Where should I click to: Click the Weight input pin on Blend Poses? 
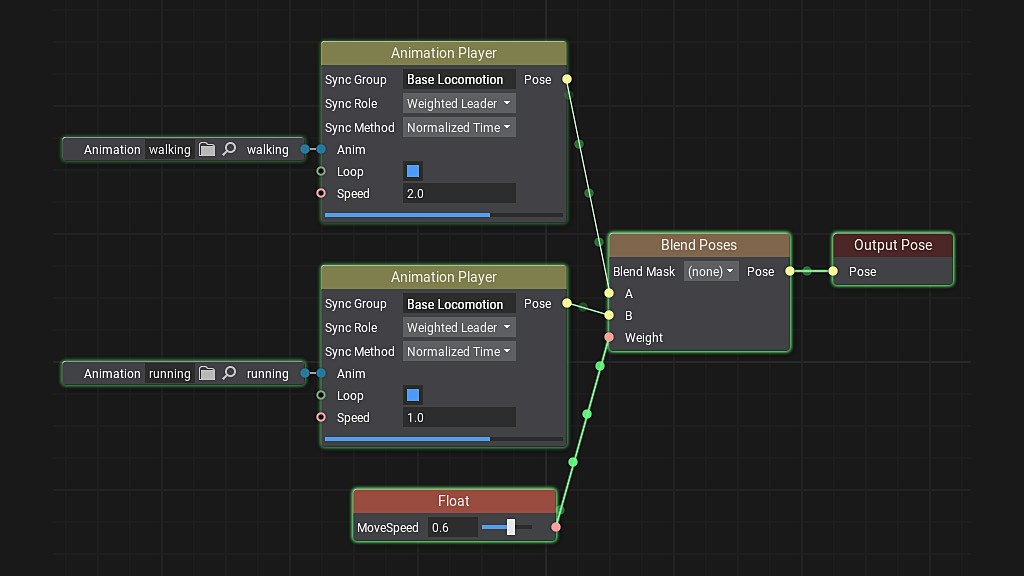[609, 337]
